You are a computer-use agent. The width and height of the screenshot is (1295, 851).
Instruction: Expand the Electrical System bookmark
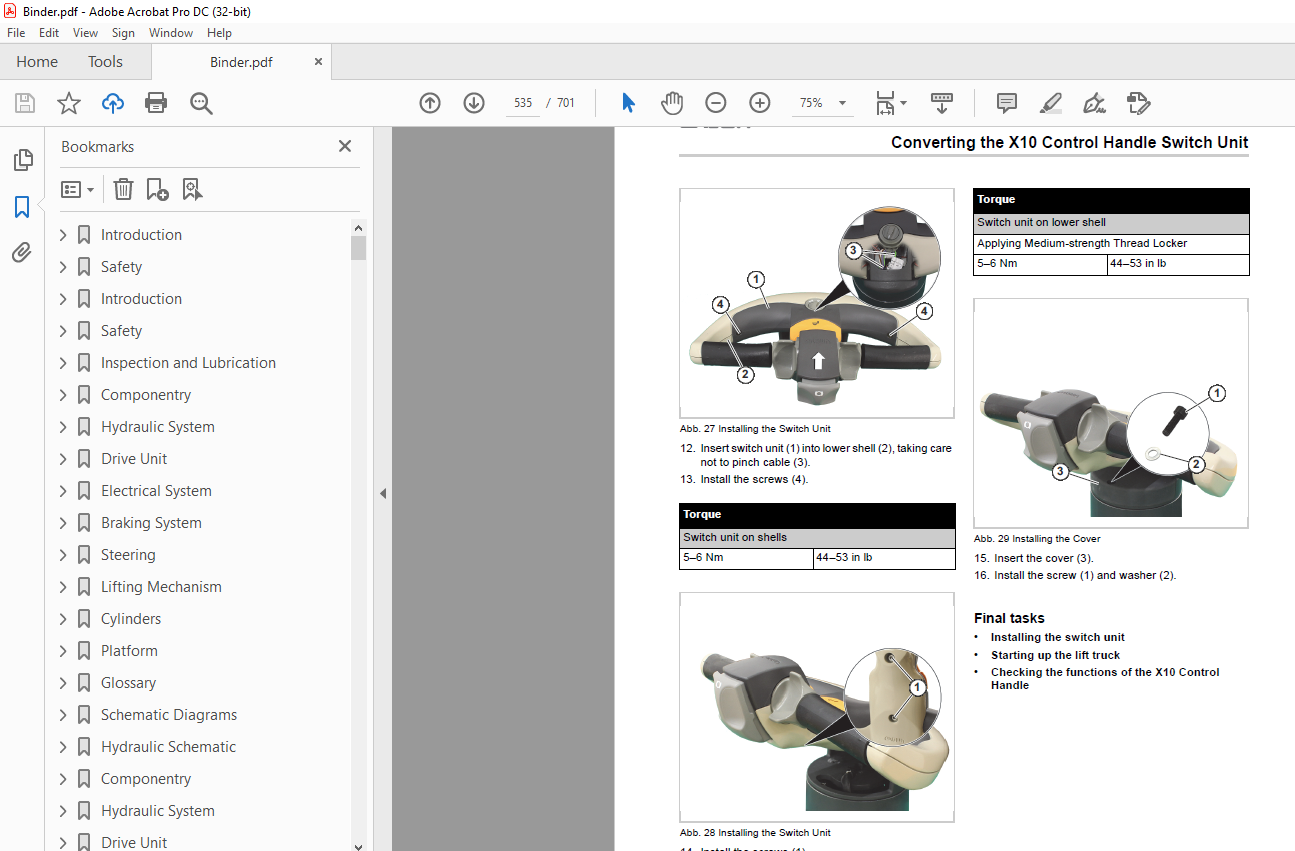63,491
